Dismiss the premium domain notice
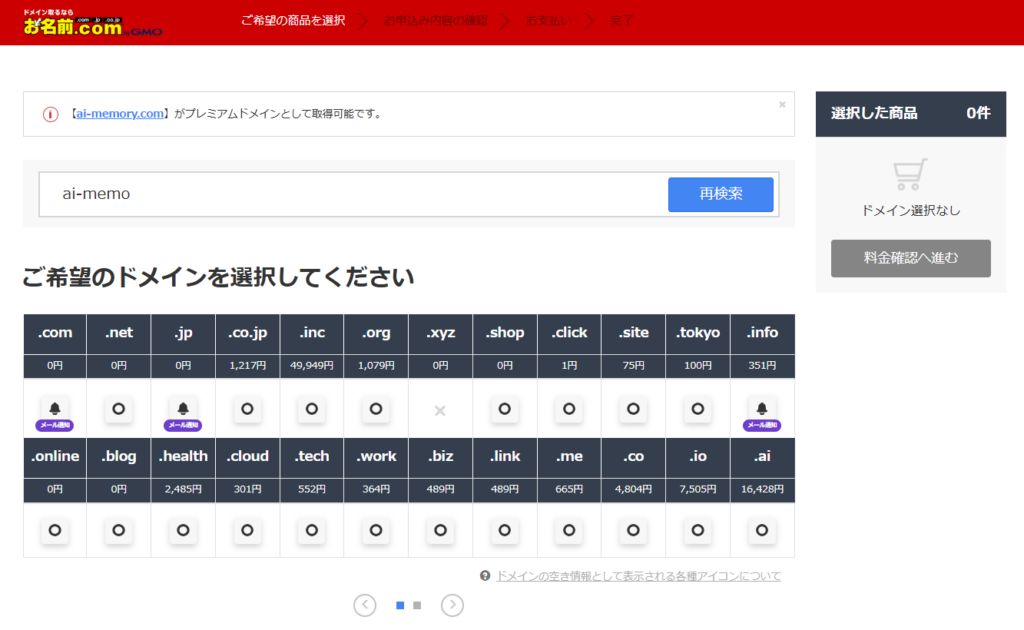1024x630 pixels. click(x=782, y=104)
